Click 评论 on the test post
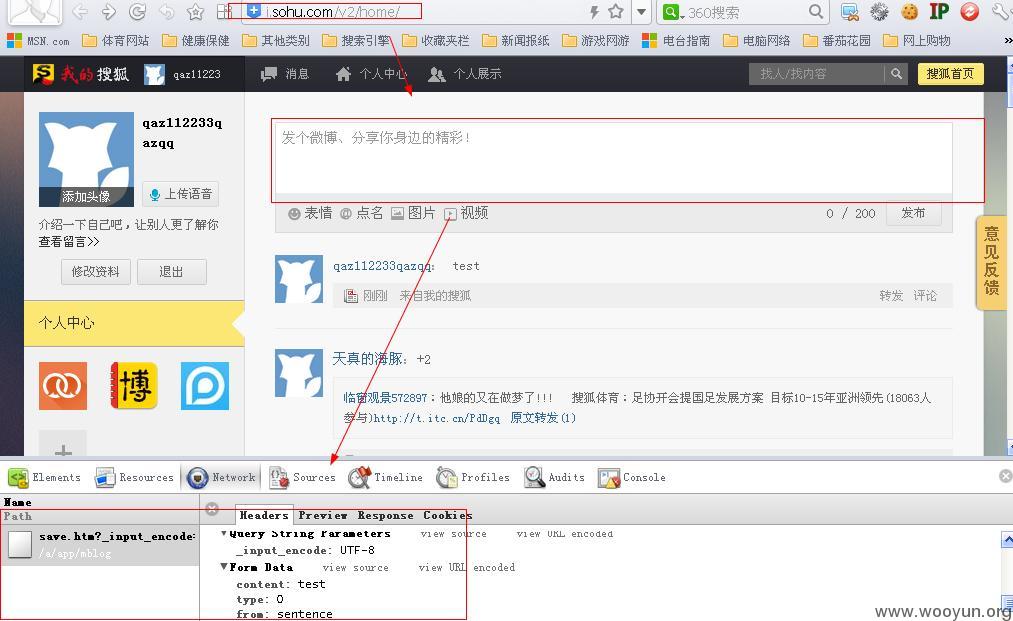1013x621 pixels. coord(925,296)
